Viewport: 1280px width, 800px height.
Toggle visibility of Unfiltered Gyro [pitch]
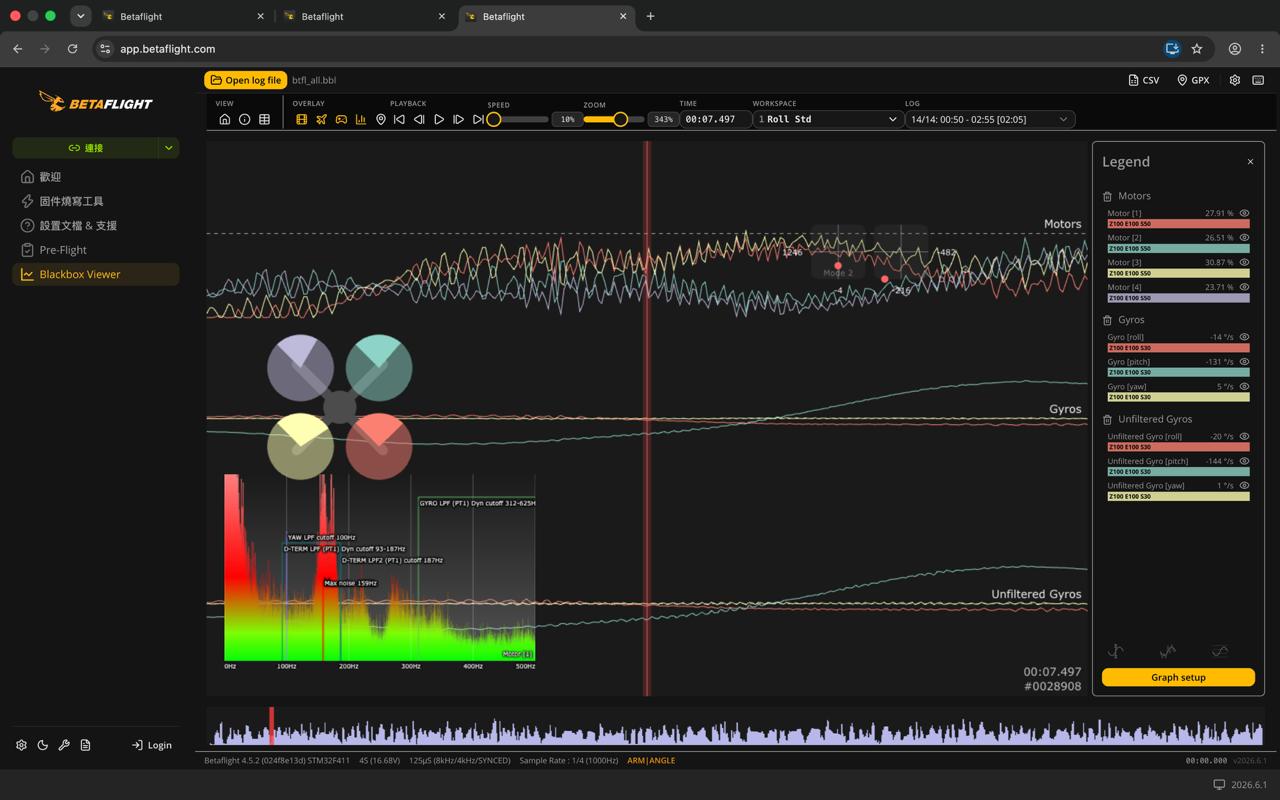(x=1245, y=461)
